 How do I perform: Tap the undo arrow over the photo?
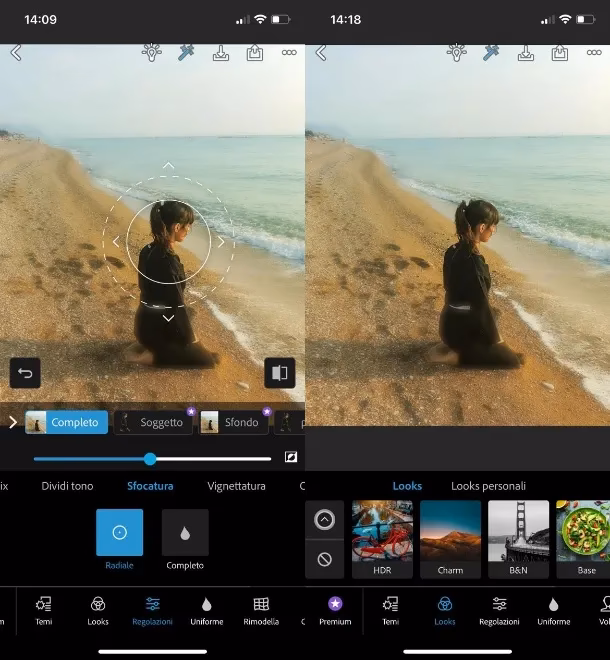point(25,373)
